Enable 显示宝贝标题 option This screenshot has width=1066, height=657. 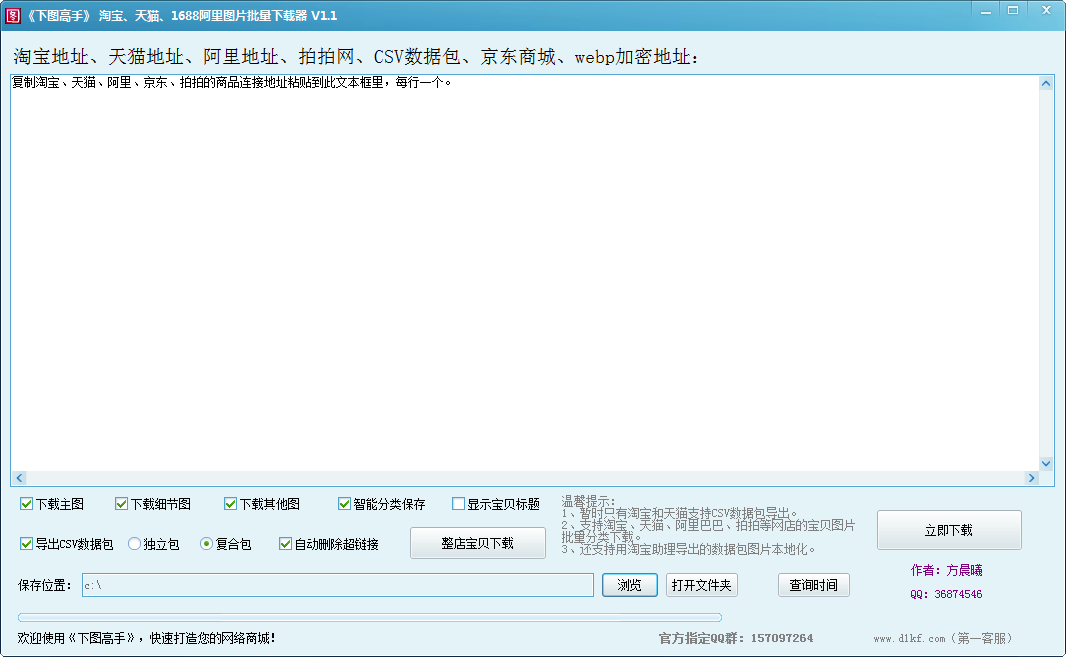click(458, 504)
